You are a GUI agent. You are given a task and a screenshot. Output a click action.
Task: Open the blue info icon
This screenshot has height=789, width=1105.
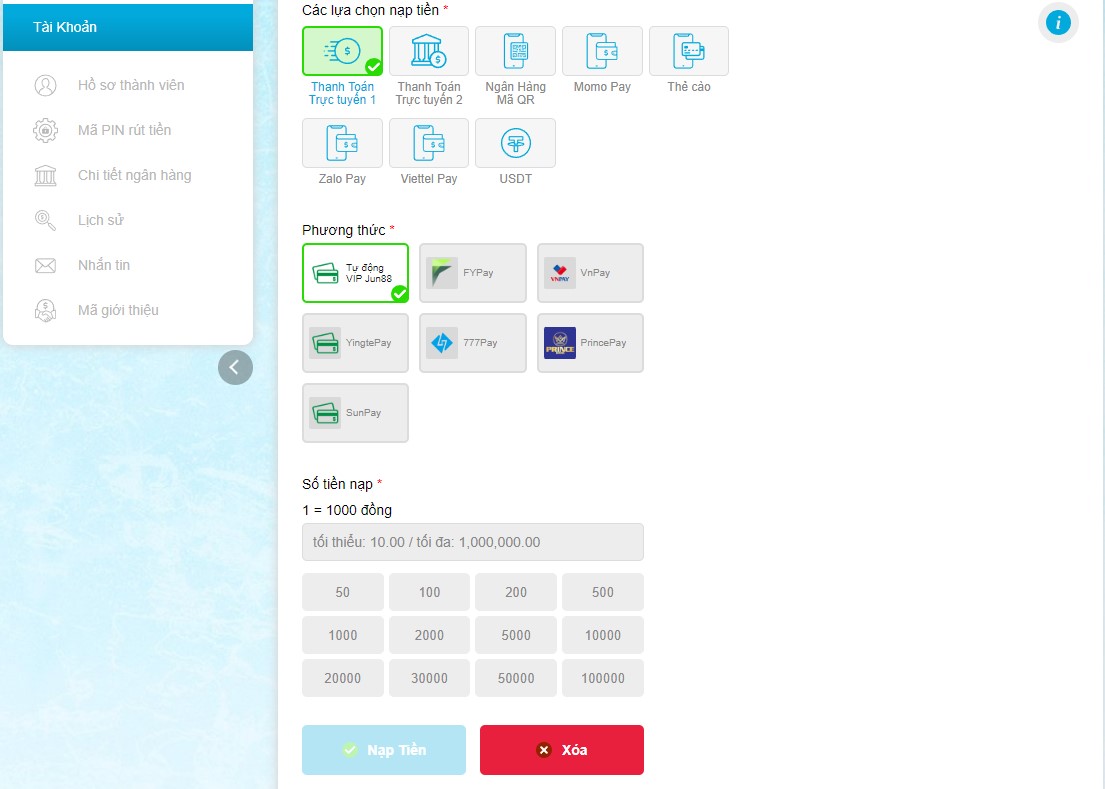[1057, 22]
